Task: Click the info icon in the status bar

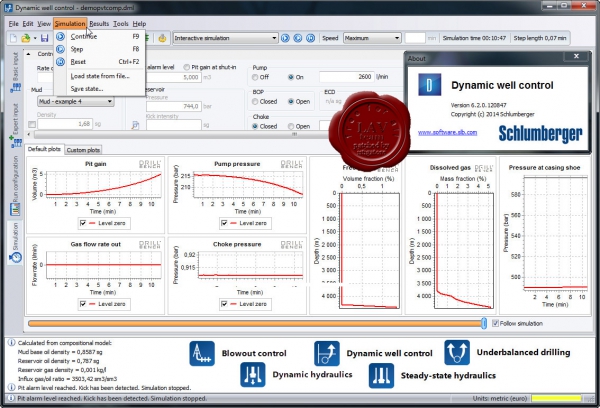Action: pyautogui.click(x=11, y=398)
